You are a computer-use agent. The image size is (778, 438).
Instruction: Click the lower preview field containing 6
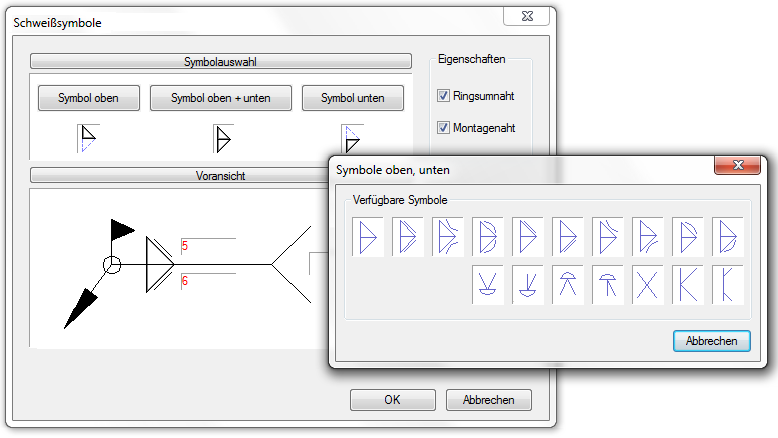coord(207,282)
